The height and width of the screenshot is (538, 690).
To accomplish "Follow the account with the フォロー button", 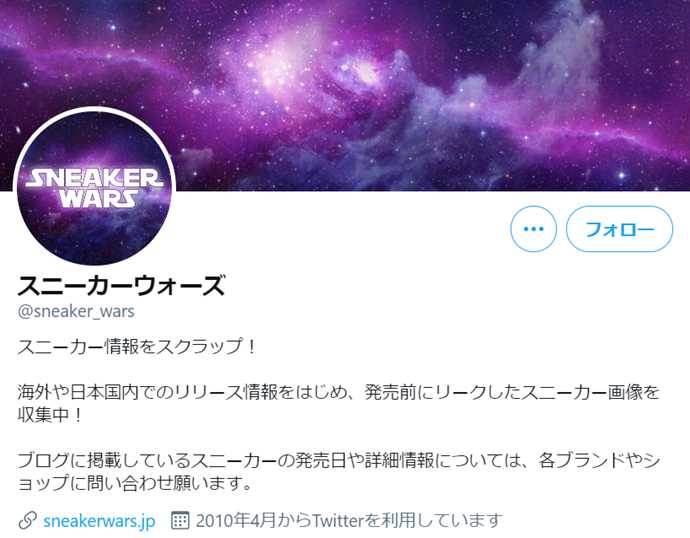I will (619, 229).
